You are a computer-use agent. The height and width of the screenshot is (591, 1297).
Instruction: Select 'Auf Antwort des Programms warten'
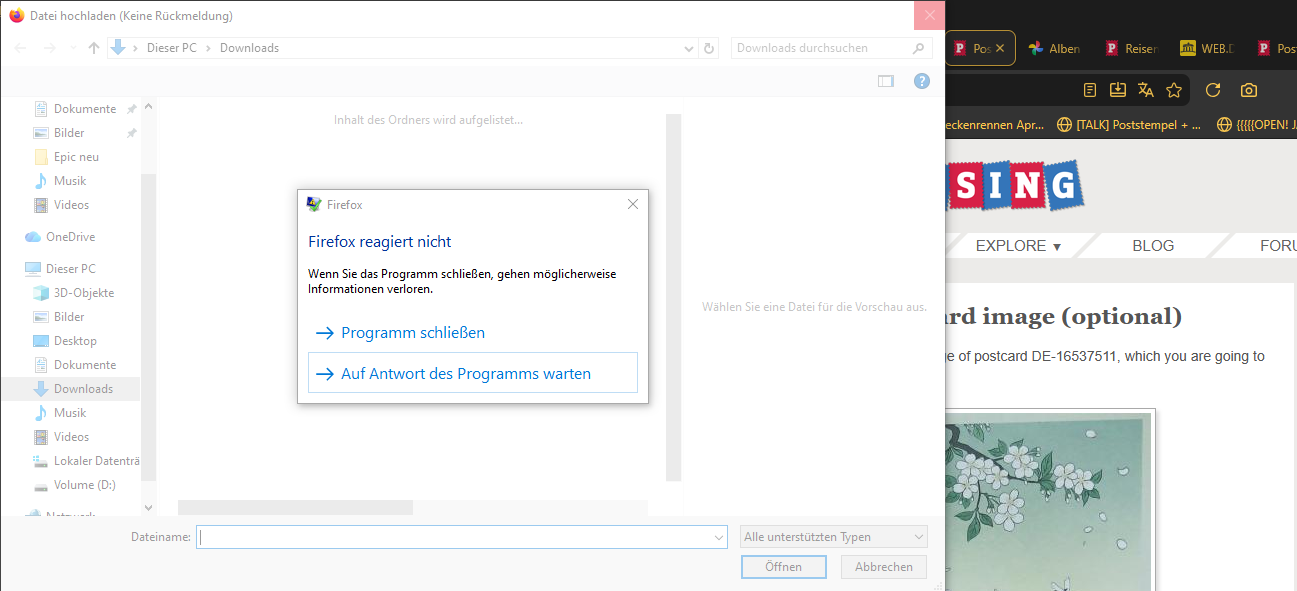(x=465, y=374)
